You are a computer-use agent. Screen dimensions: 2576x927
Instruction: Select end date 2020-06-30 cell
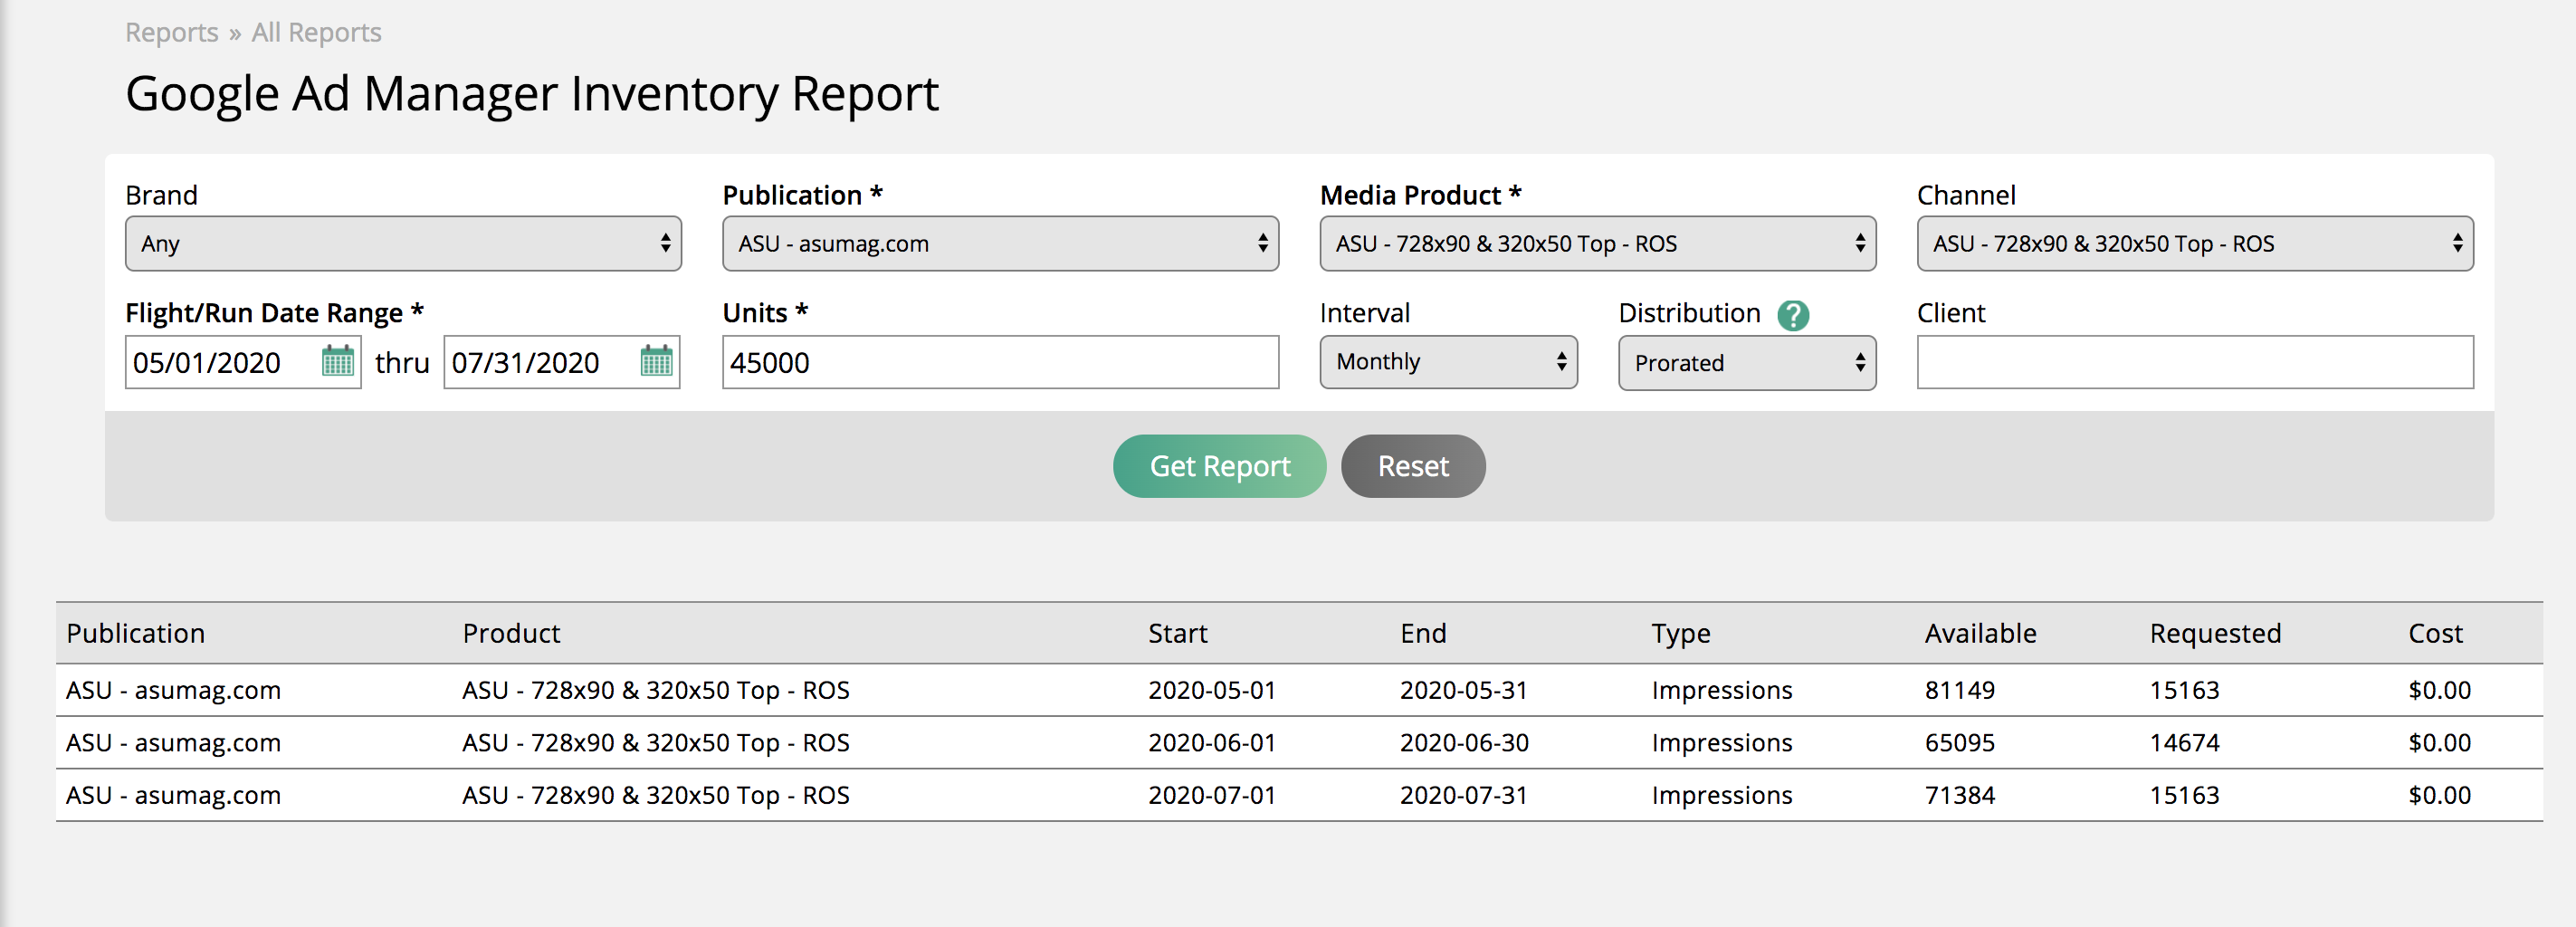click(1463, 743)
